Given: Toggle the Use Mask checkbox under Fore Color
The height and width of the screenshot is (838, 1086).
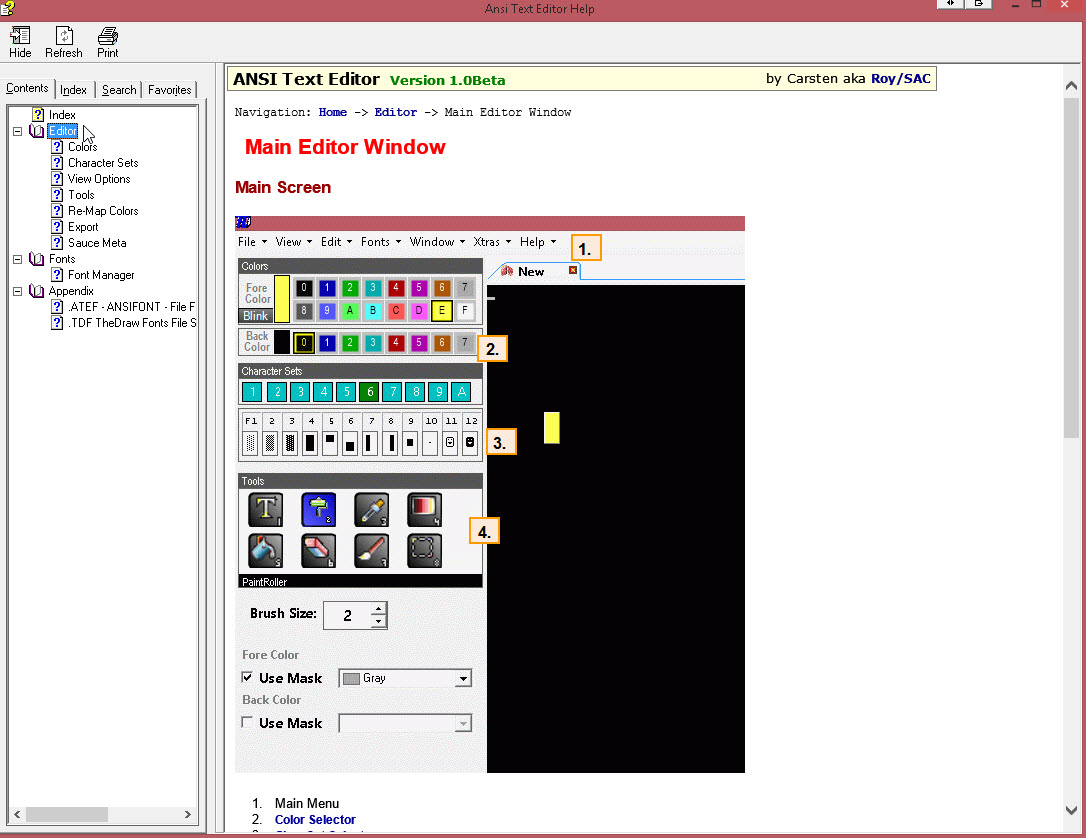Looking at the screenshot, I should (247, 677).
